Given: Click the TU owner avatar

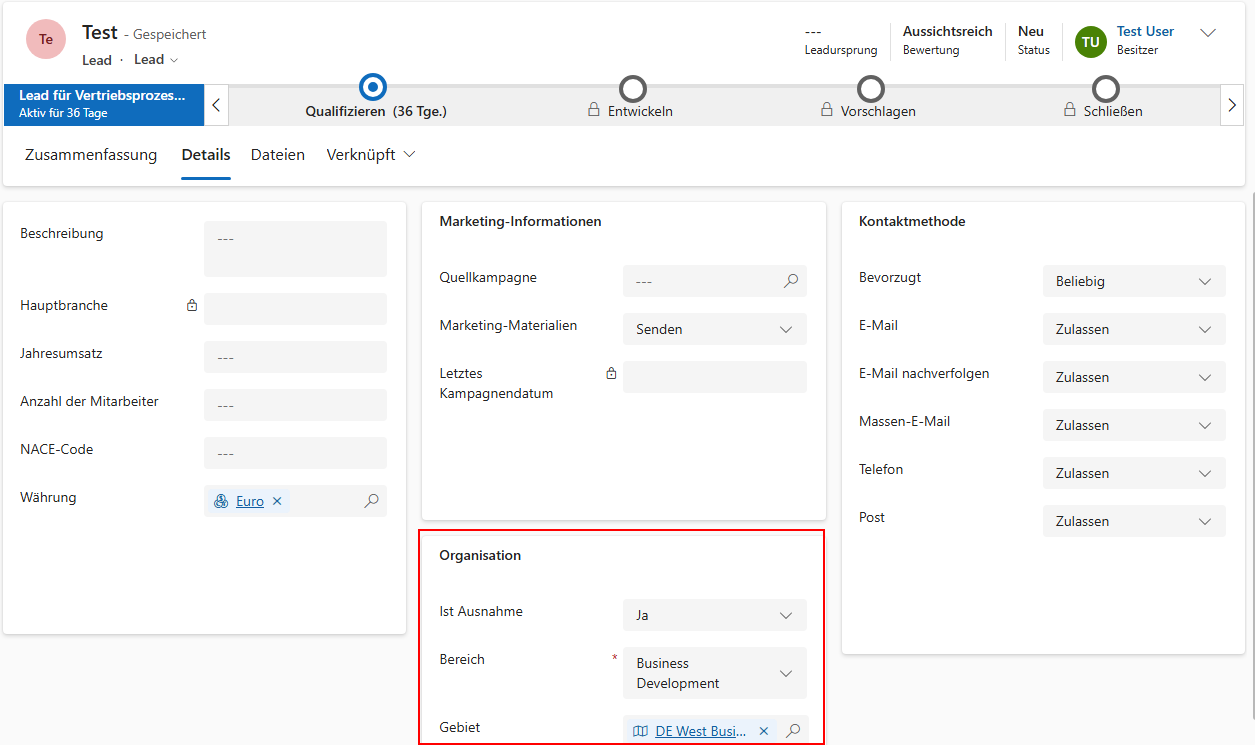Looking at the screenshot, I should 1091,41.
